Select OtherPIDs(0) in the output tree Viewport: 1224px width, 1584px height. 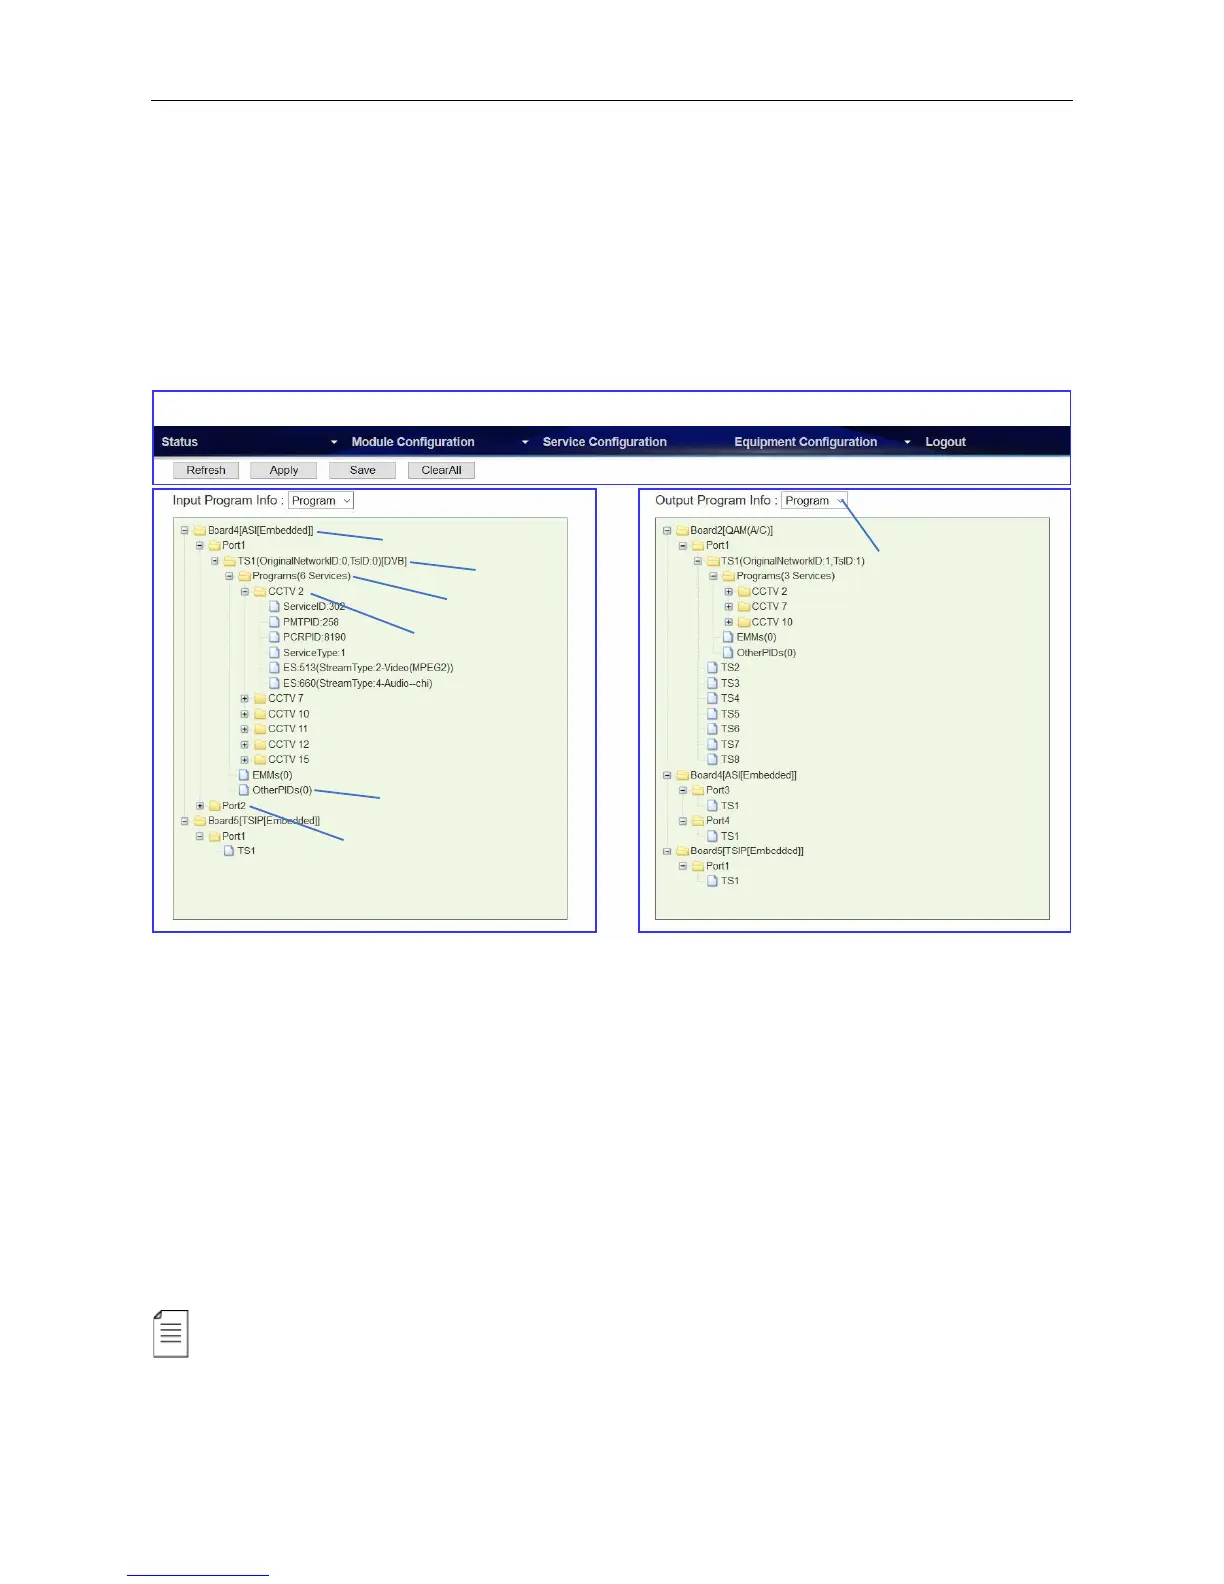[x=766, y=653]
